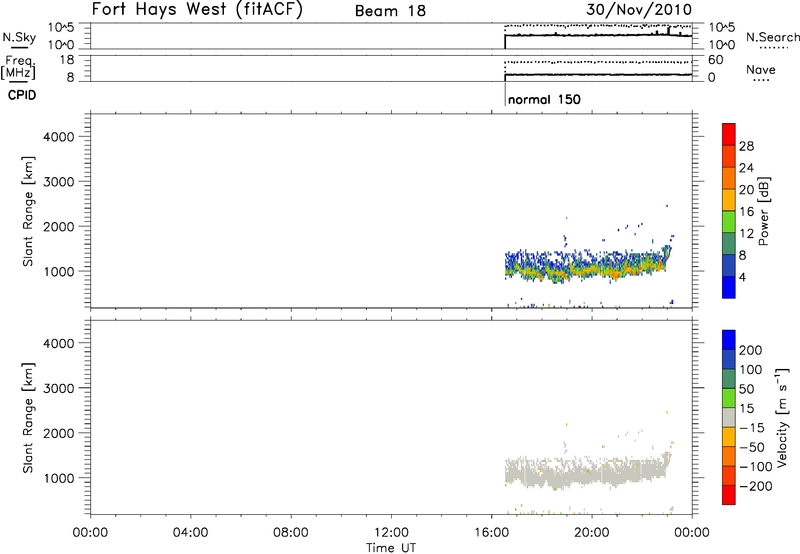Click the "20:00" time tick label

click(592, 533)
